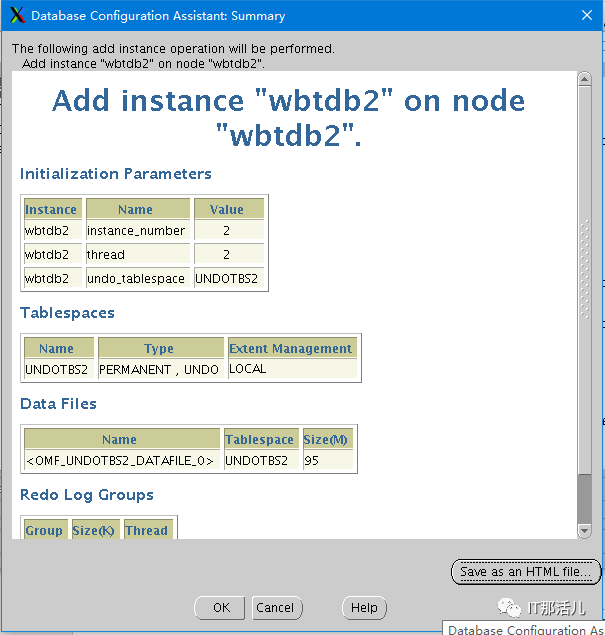Click the Extent Management column header

click(x=292, y=348)
